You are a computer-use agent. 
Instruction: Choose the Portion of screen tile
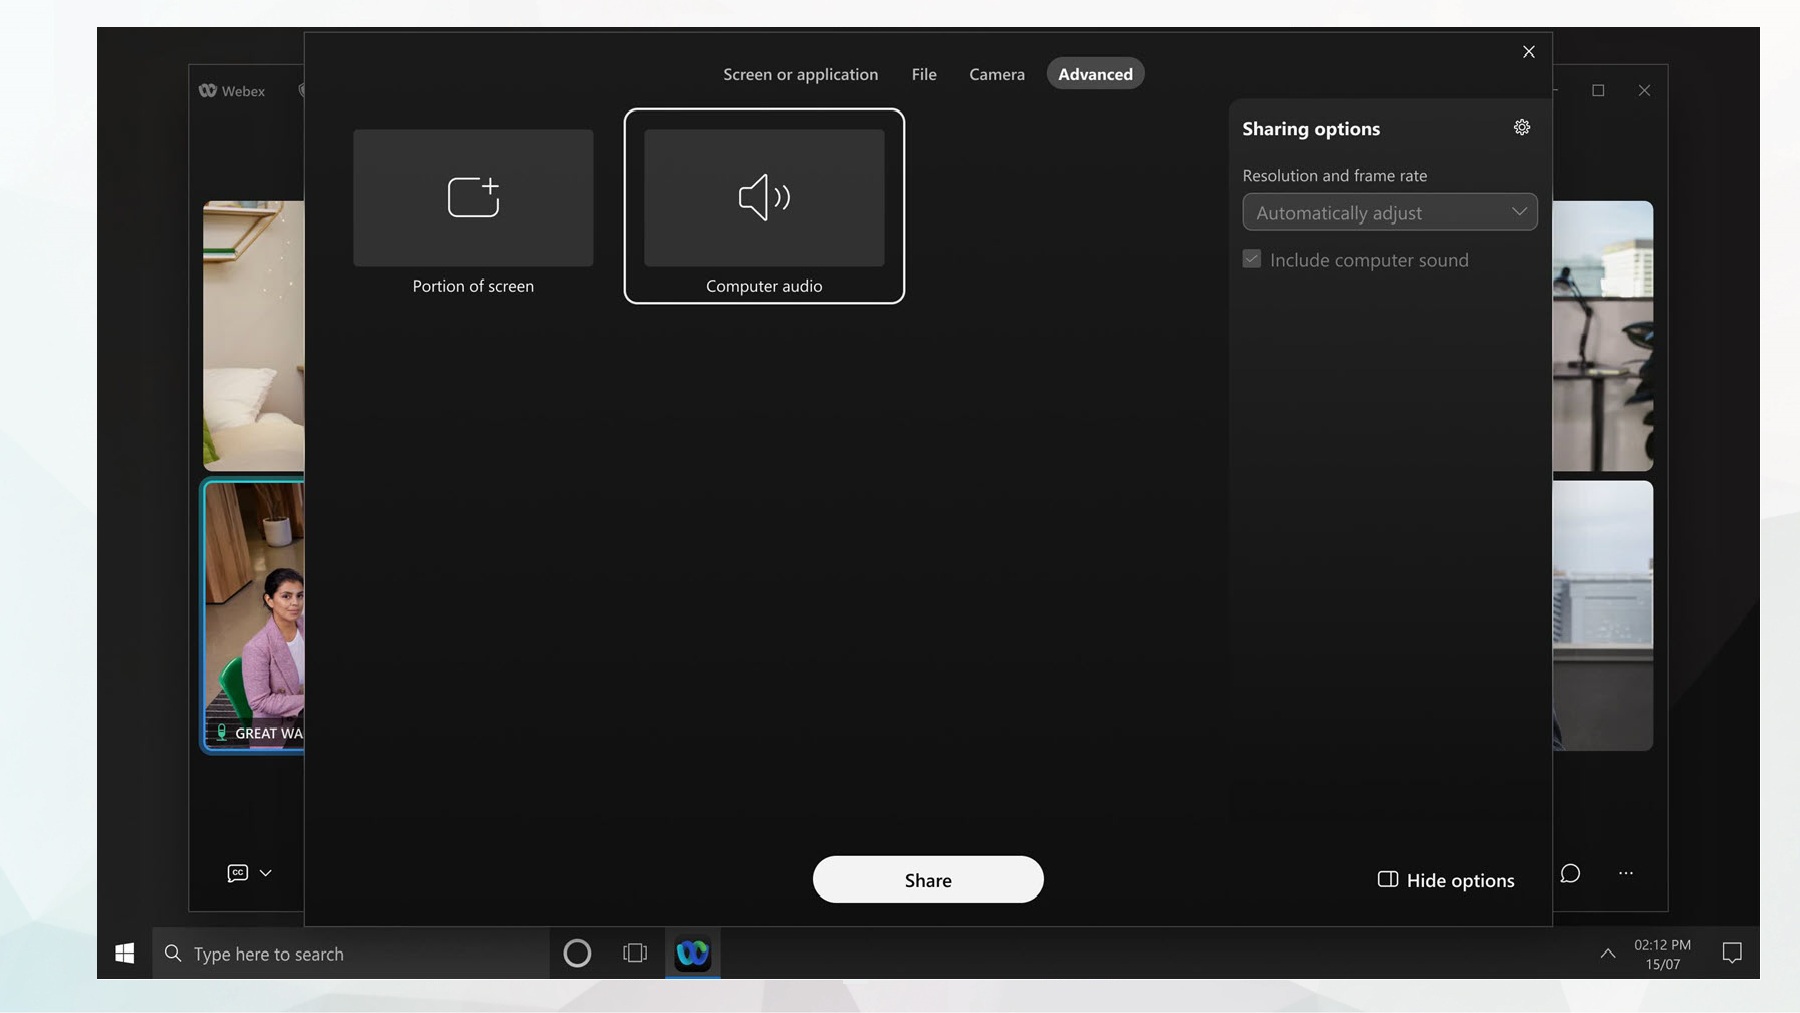tap(473, 198)
